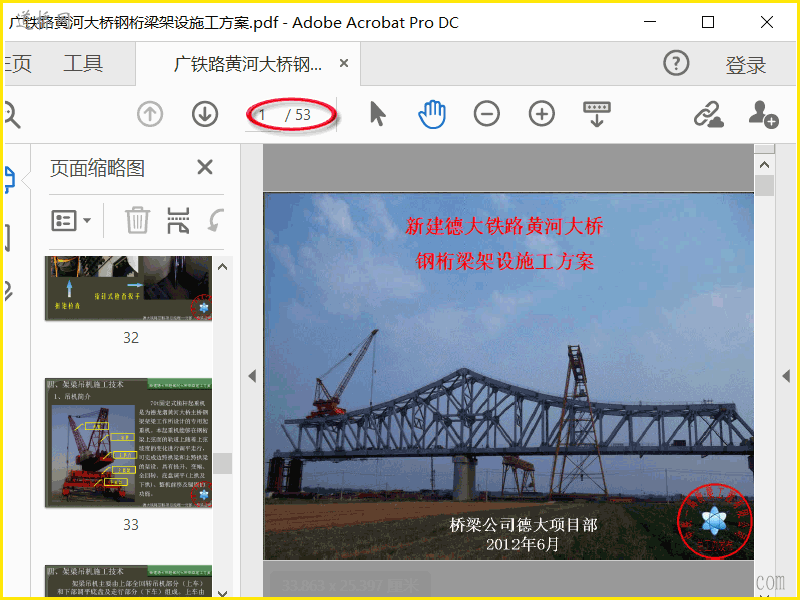Go to previous page with up arrow

(x=150, y=114)
